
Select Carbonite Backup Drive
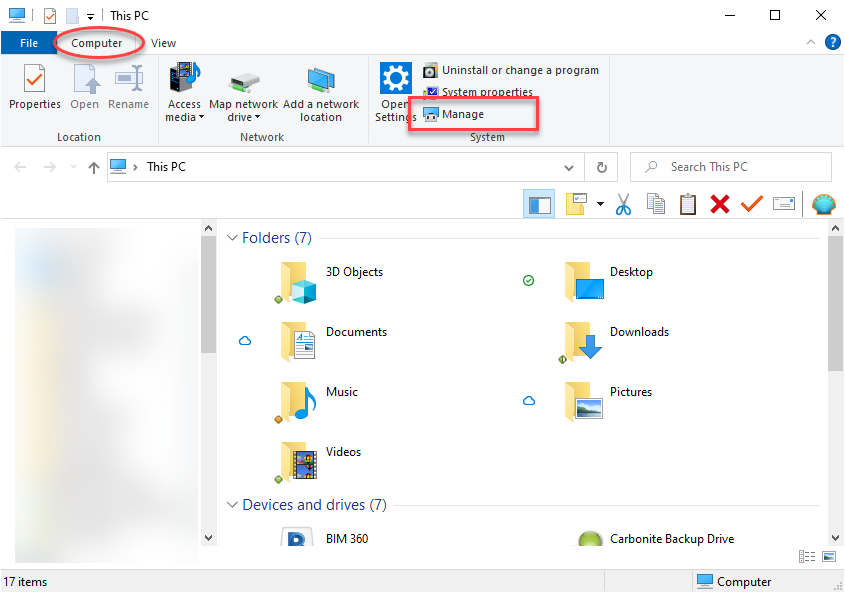(x=656, y=537)
